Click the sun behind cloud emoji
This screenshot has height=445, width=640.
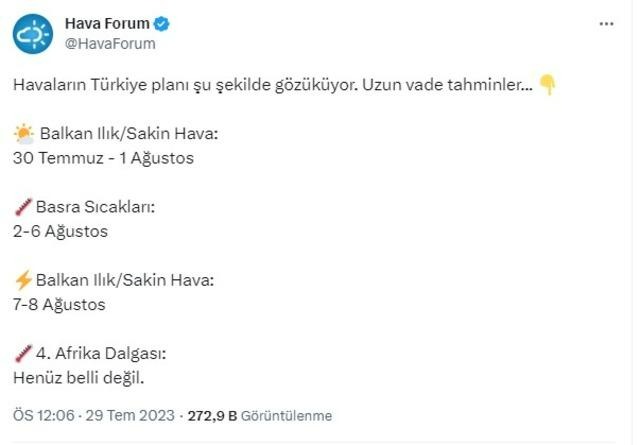click(24, 134)
